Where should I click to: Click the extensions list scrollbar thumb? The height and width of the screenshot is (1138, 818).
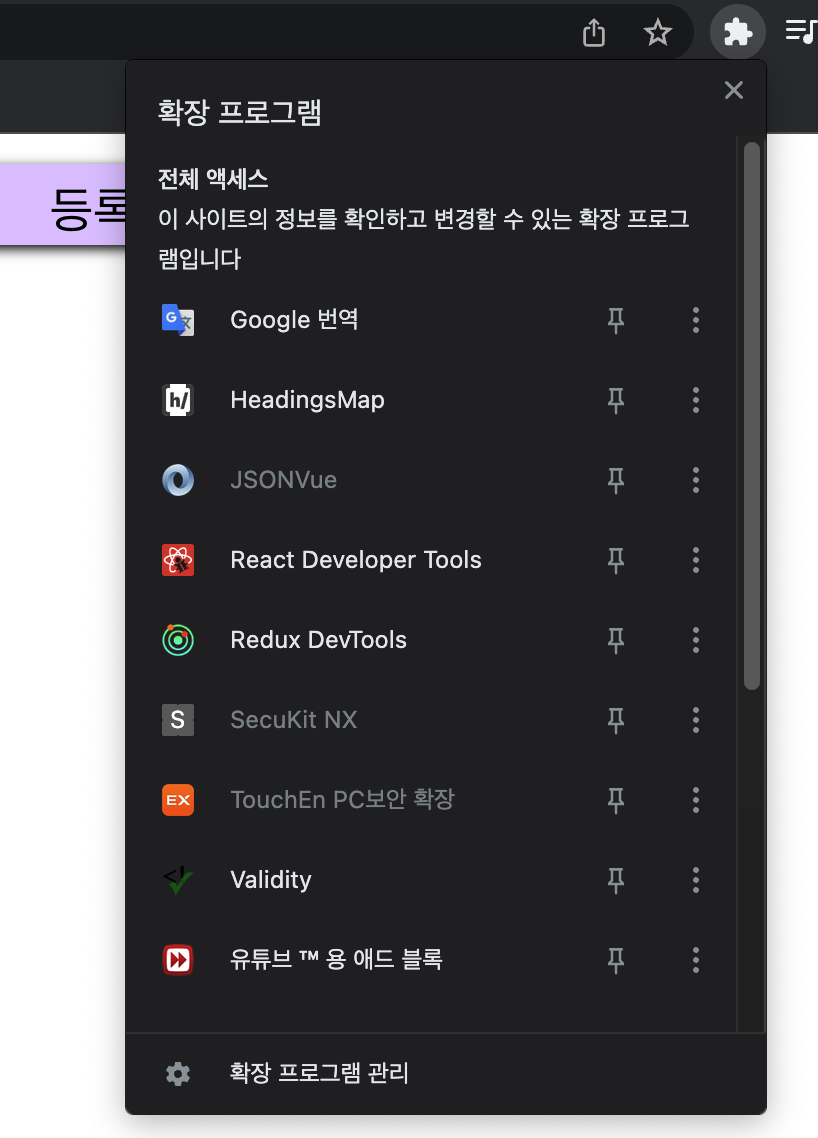[751, 415]
